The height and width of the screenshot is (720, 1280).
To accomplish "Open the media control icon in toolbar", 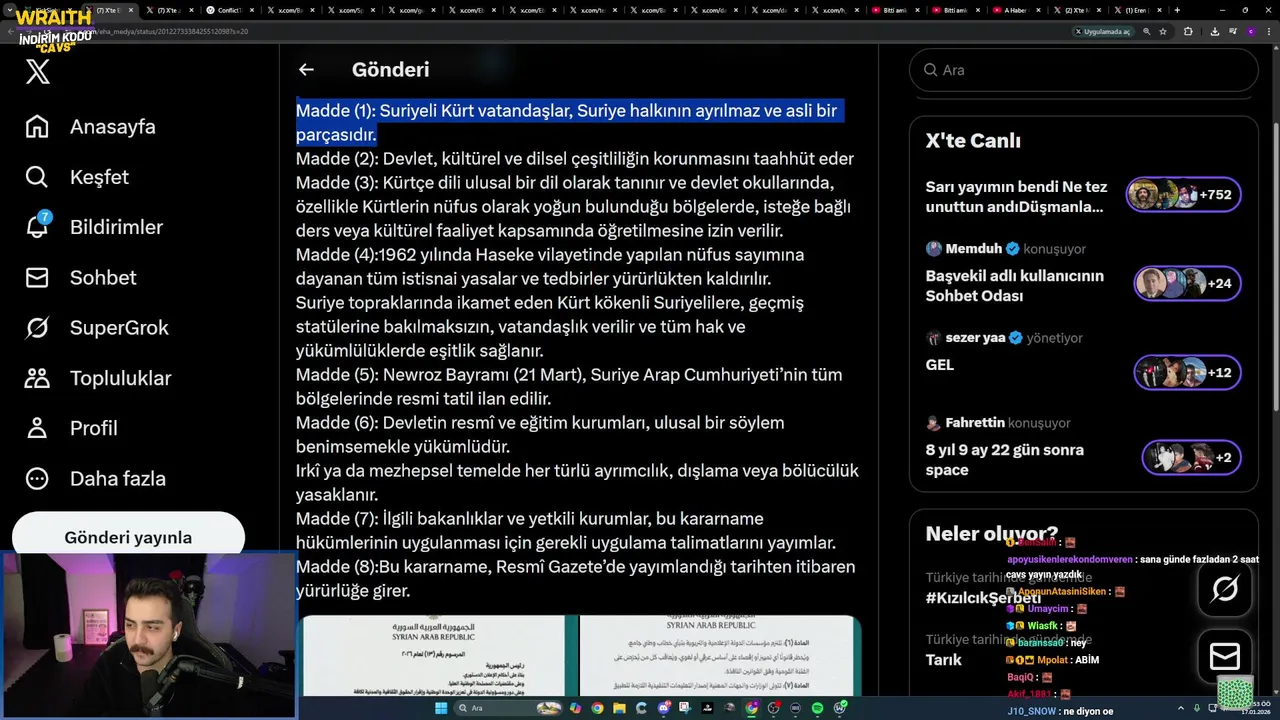I will (x=1232, y=31).
